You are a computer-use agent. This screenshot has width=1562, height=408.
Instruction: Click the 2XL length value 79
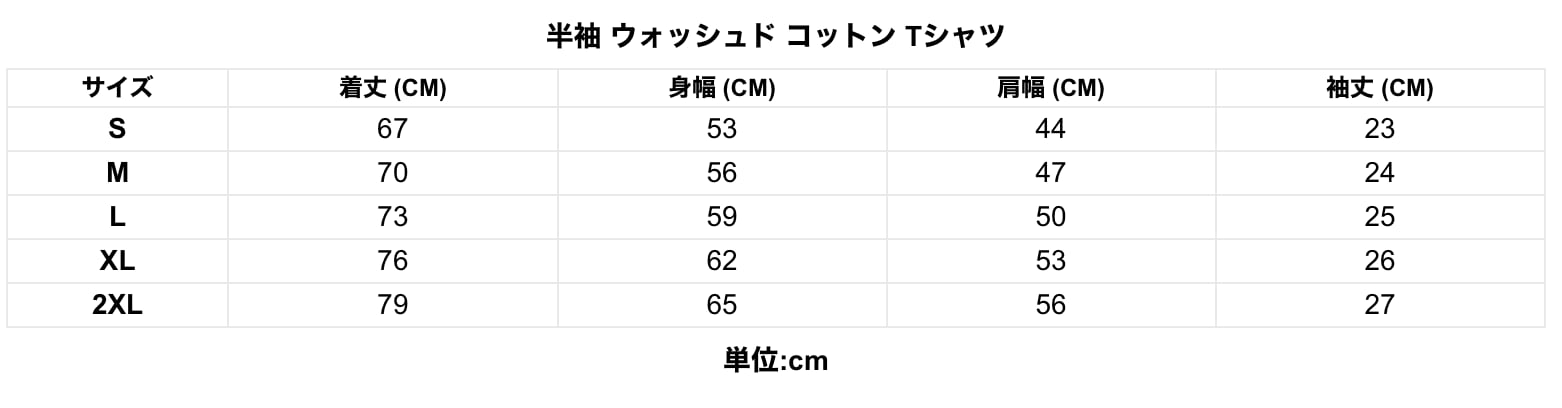tap(392, 305)
